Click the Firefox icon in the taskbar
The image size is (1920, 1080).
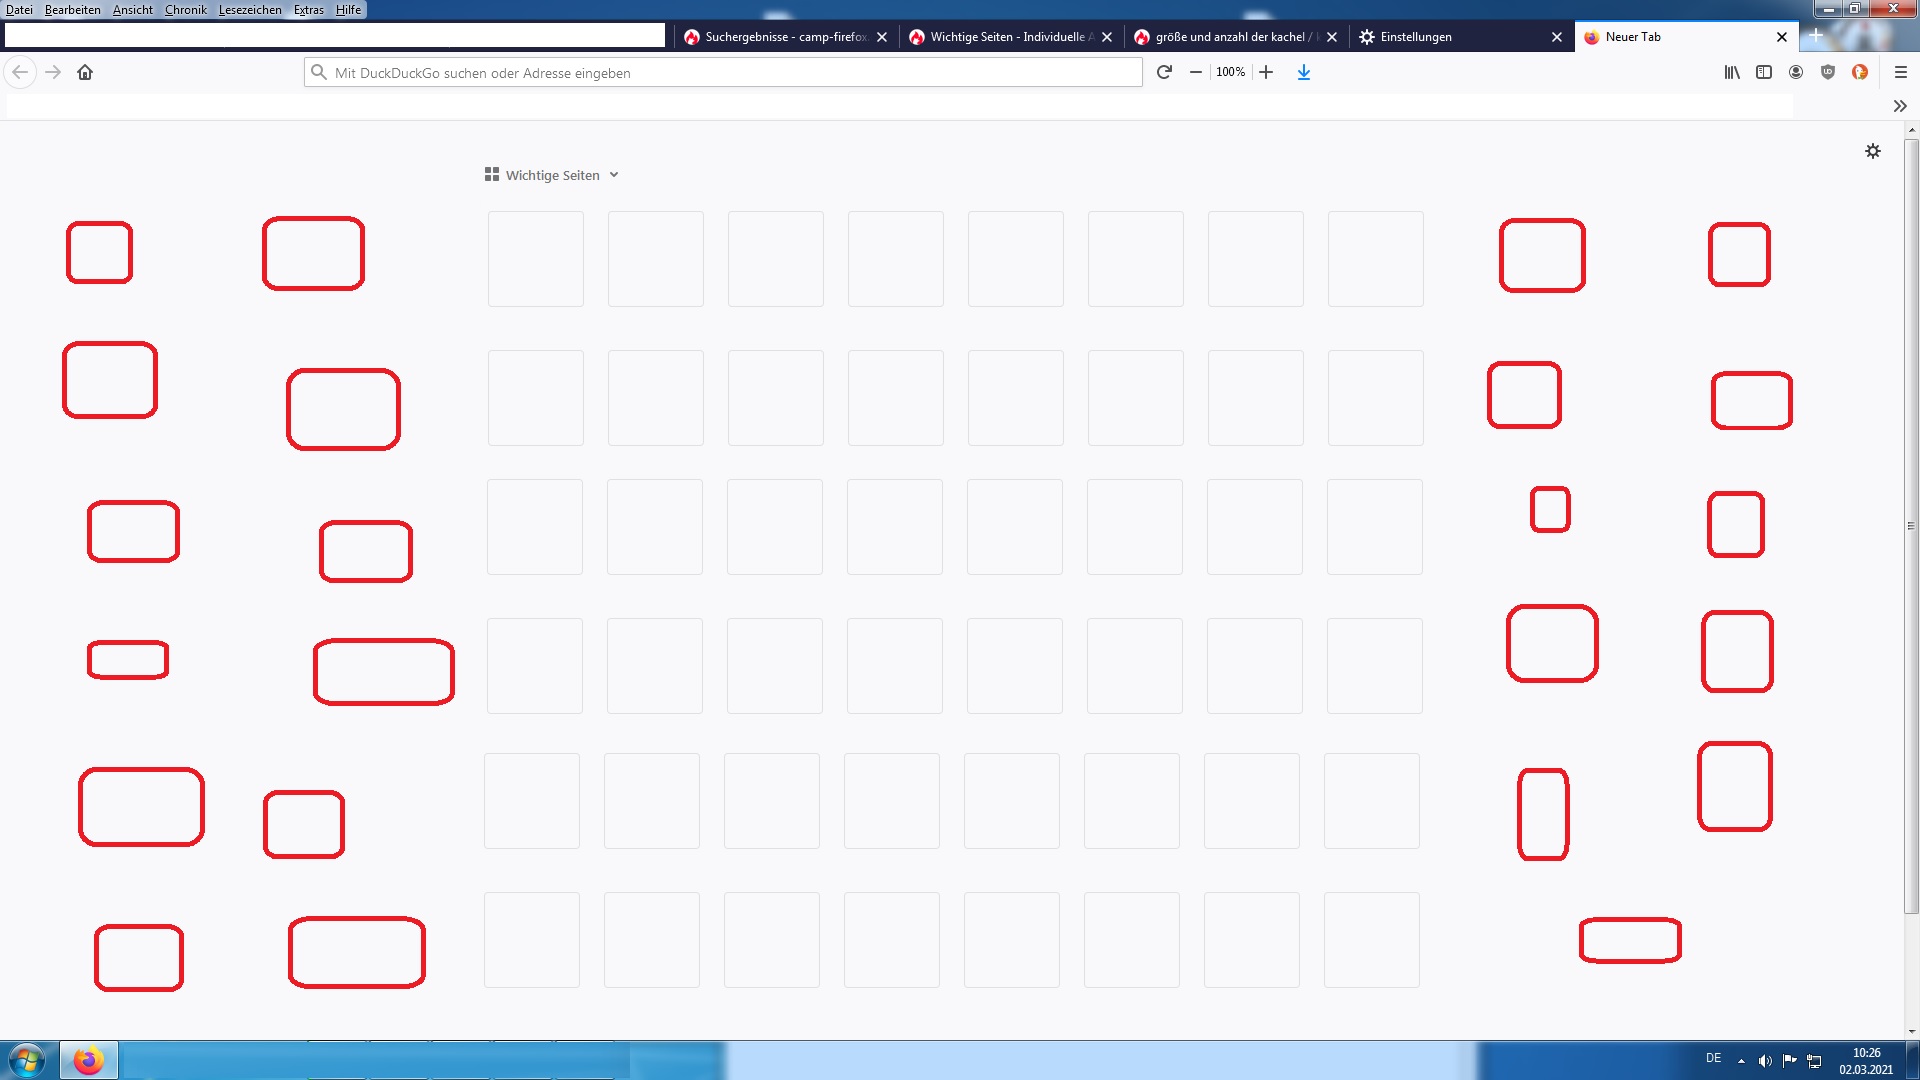(88, 1060)
